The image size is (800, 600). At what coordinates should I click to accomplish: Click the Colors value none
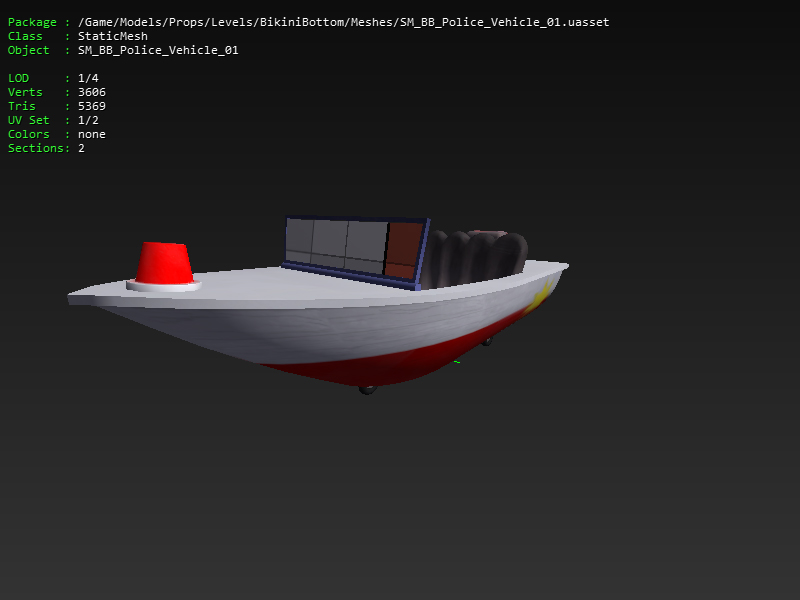92,134
